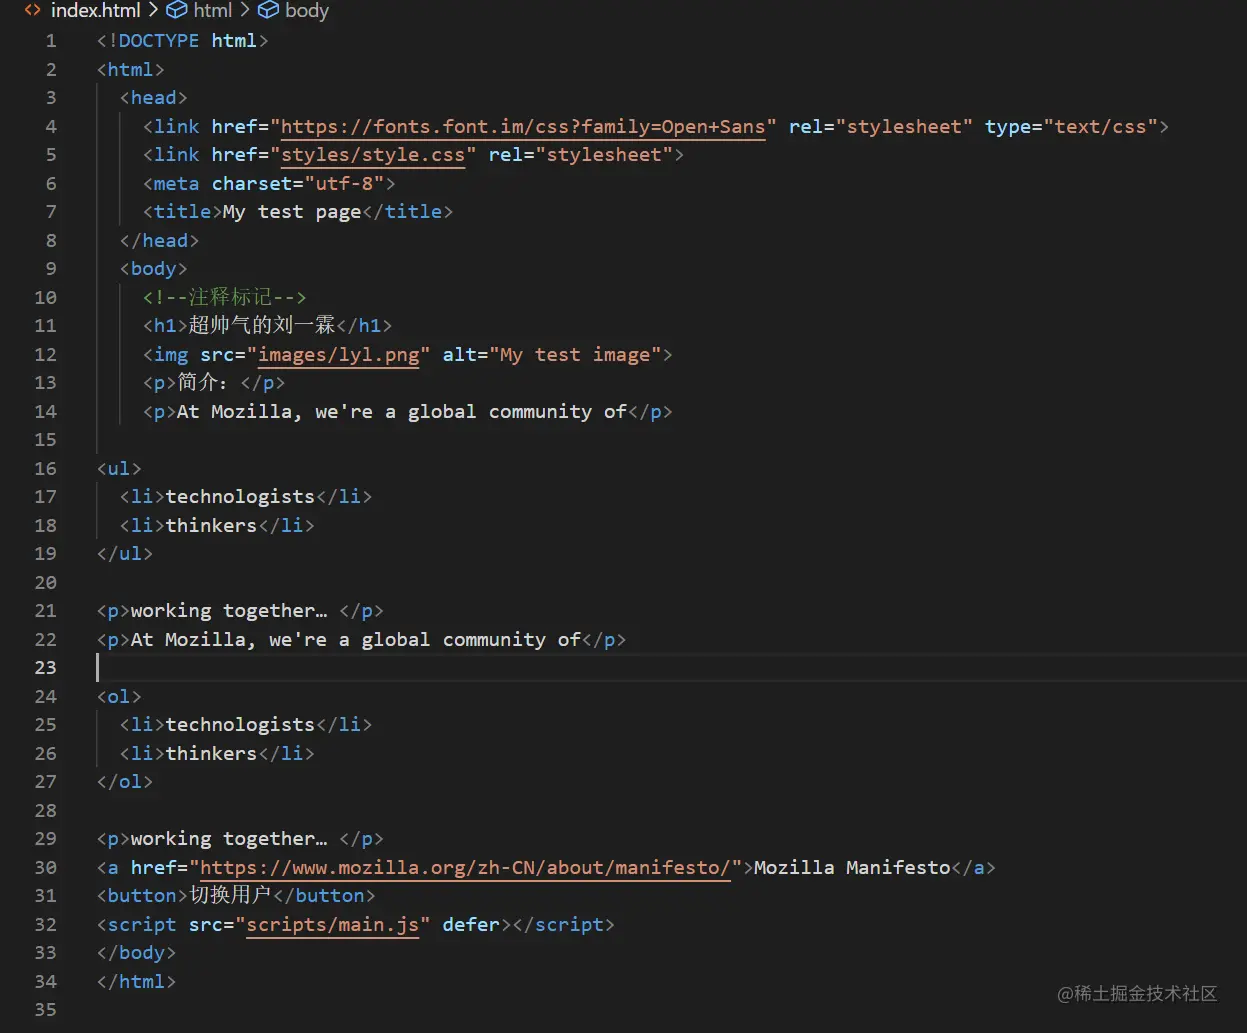Click the 简介 paragraph on line 13
The image size is (1247, 1033).
tap(214, 383)
